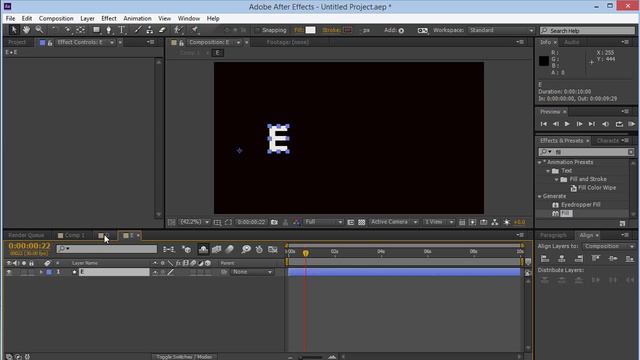640x360 pixels.
Task: Toggle Hide Shy Layers switch in timeline
Action: point(203,249)
